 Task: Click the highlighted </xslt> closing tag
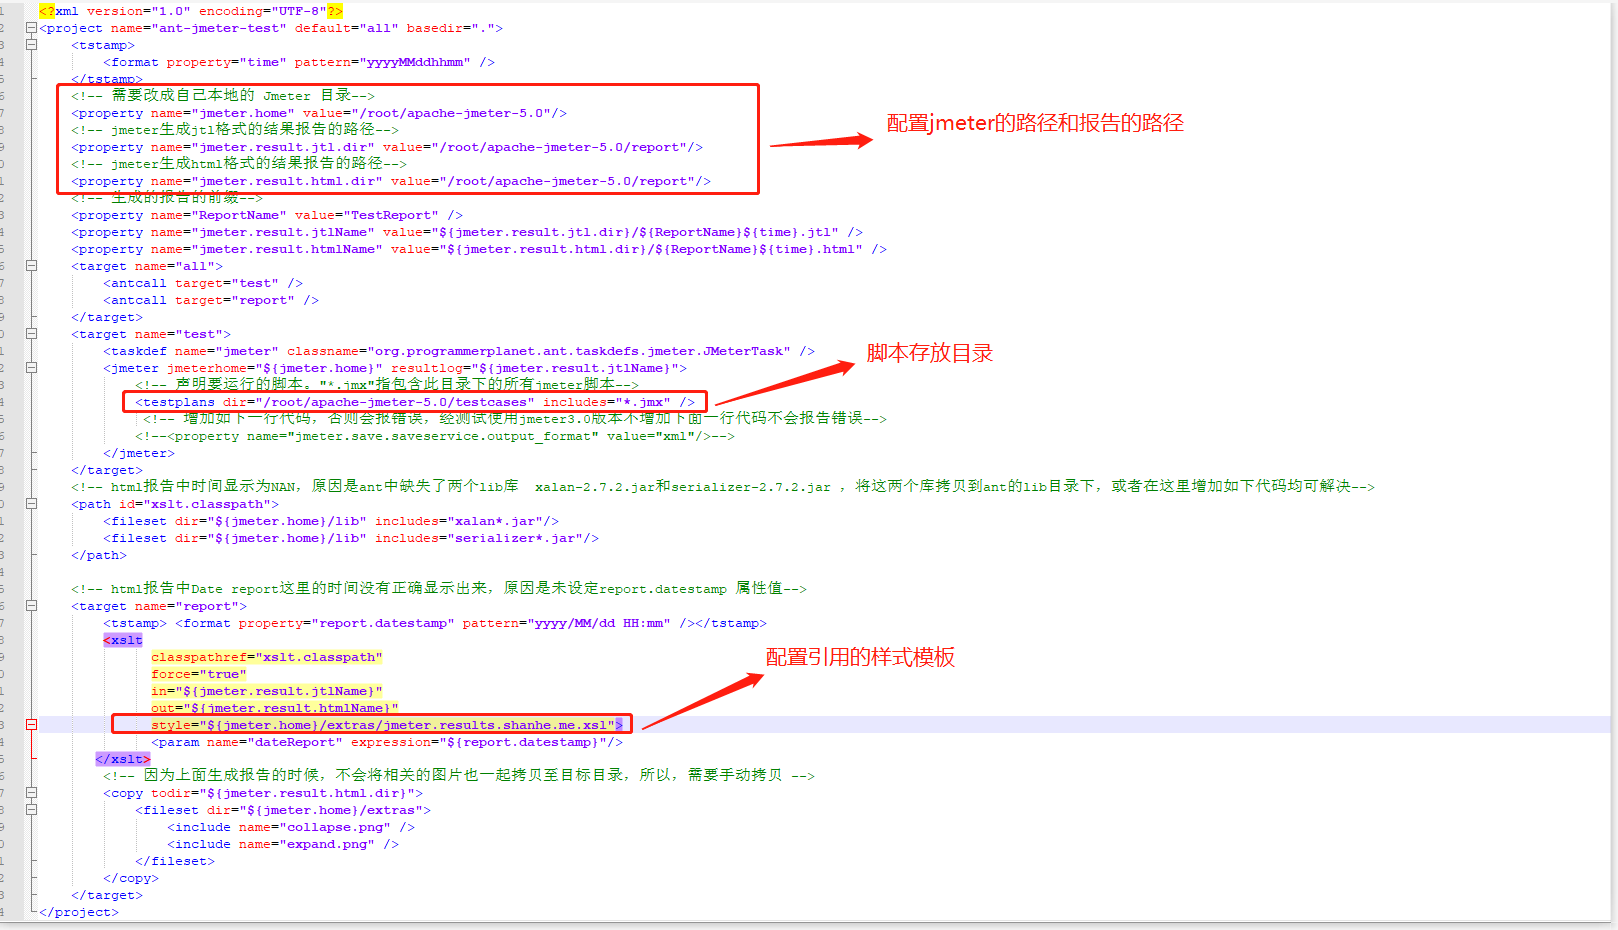point(123,759)
